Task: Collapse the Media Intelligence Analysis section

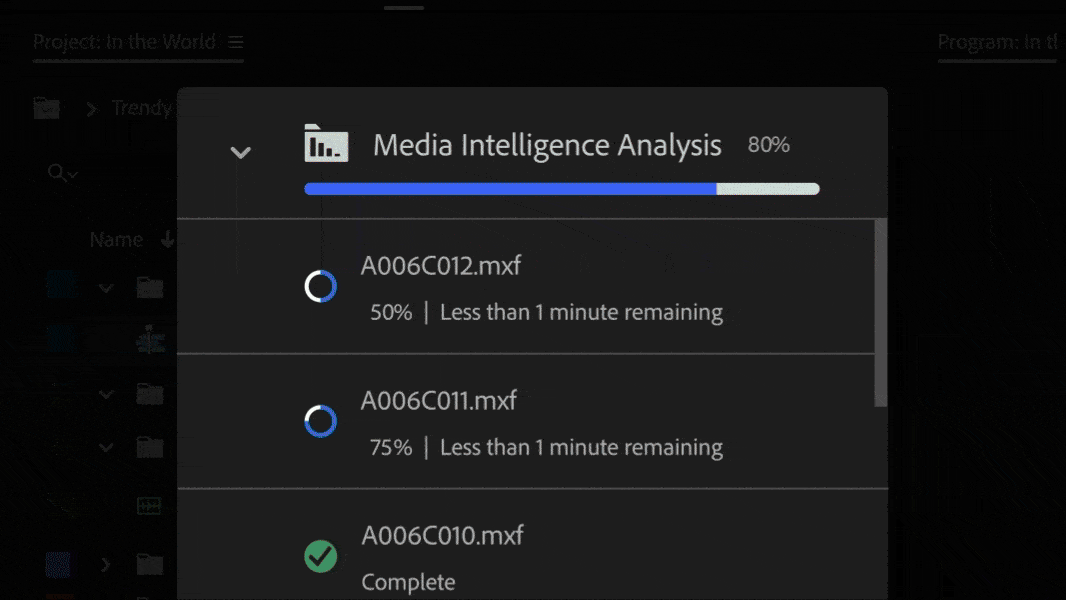Action: coord(240,153)
